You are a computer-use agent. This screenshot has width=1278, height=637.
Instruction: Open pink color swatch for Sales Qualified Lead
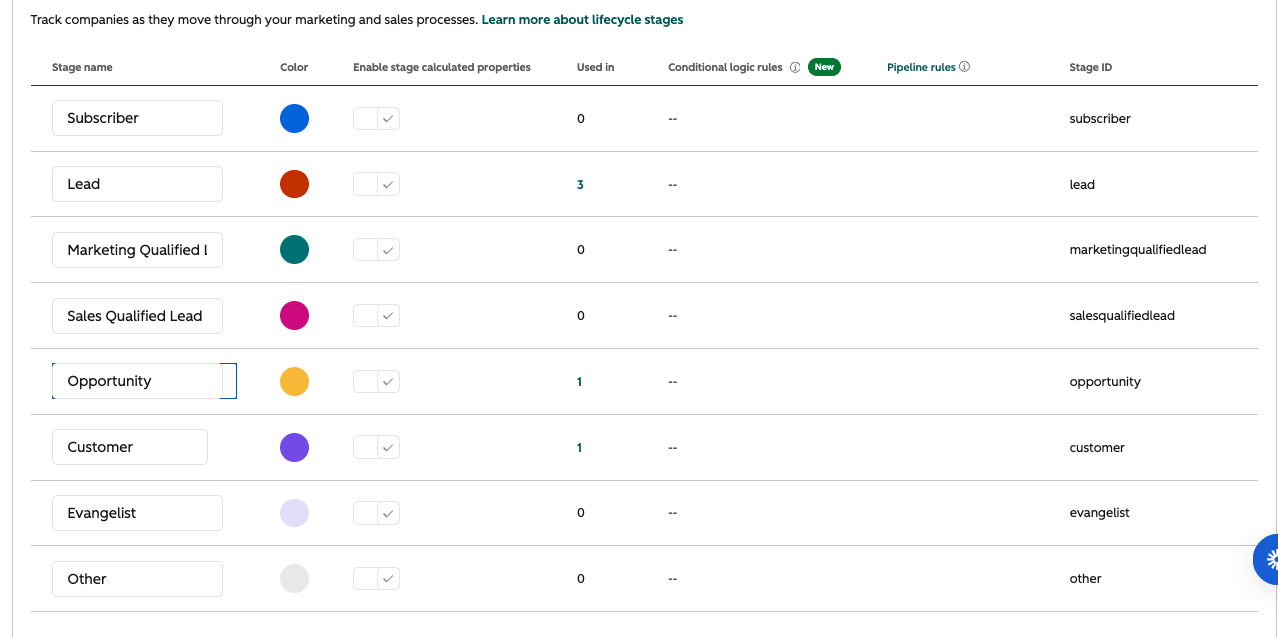(x=294, y=316)
